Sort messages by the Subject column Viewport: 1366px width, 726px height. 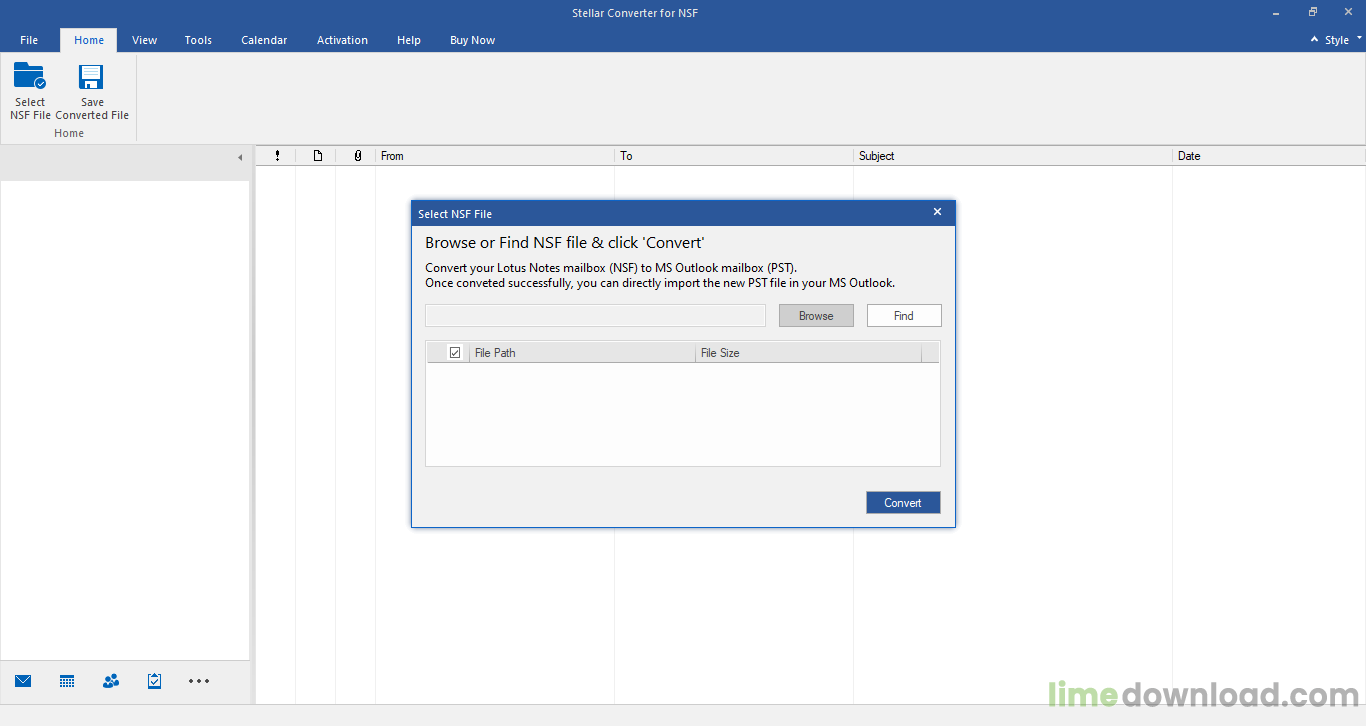[x=1013, y=156]
